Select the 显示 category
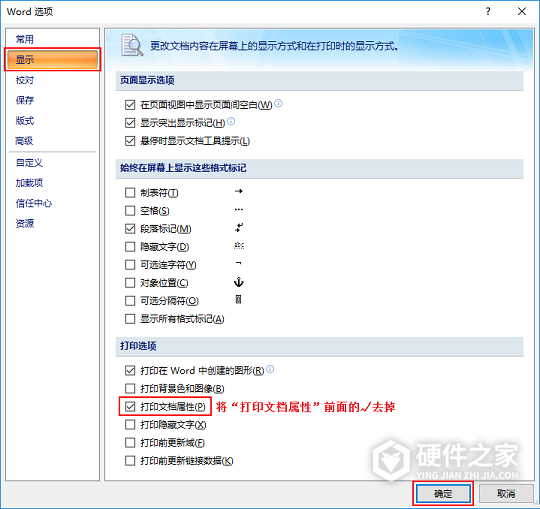The height and width of the screenshot is (509, 540). point(53,60)
